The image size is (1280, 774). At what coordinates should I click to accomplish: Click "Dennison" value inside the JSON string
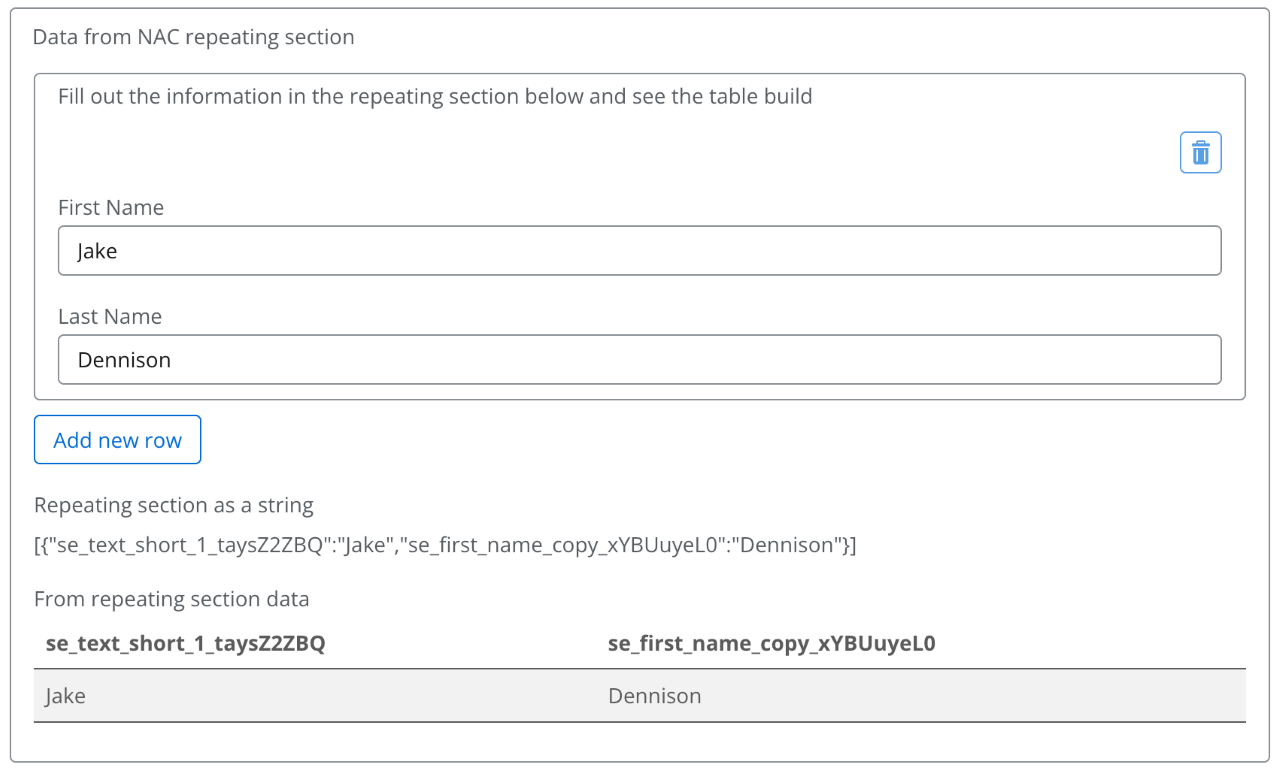click(x=789, y=546)
